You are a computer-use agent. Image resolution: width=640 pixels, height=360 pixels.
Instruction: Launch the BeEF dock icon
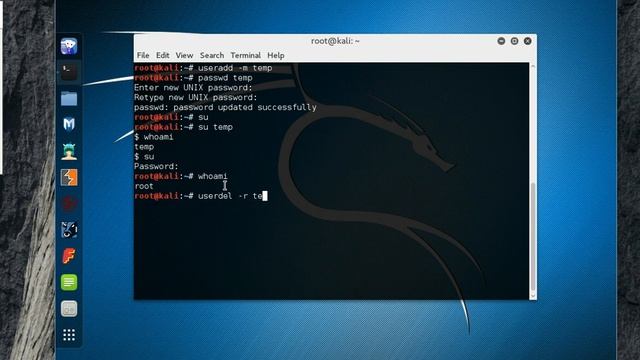[69, 230]
